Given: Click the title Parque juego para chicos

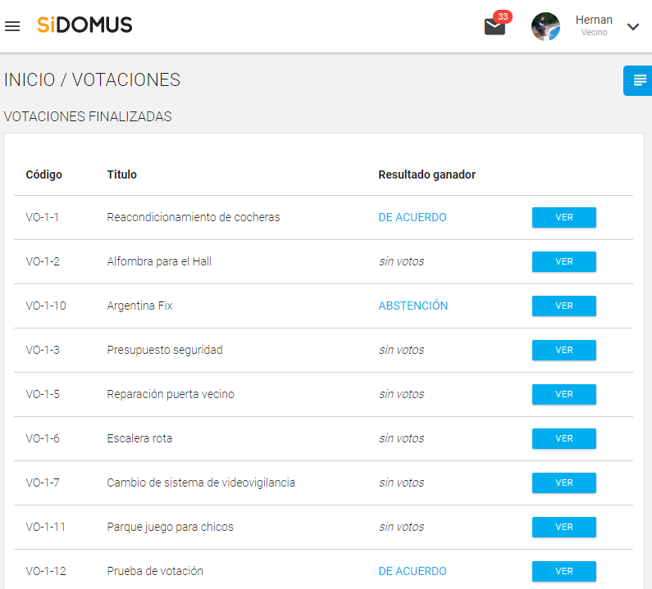Looking at the screenshot, I should coord(170,527).
